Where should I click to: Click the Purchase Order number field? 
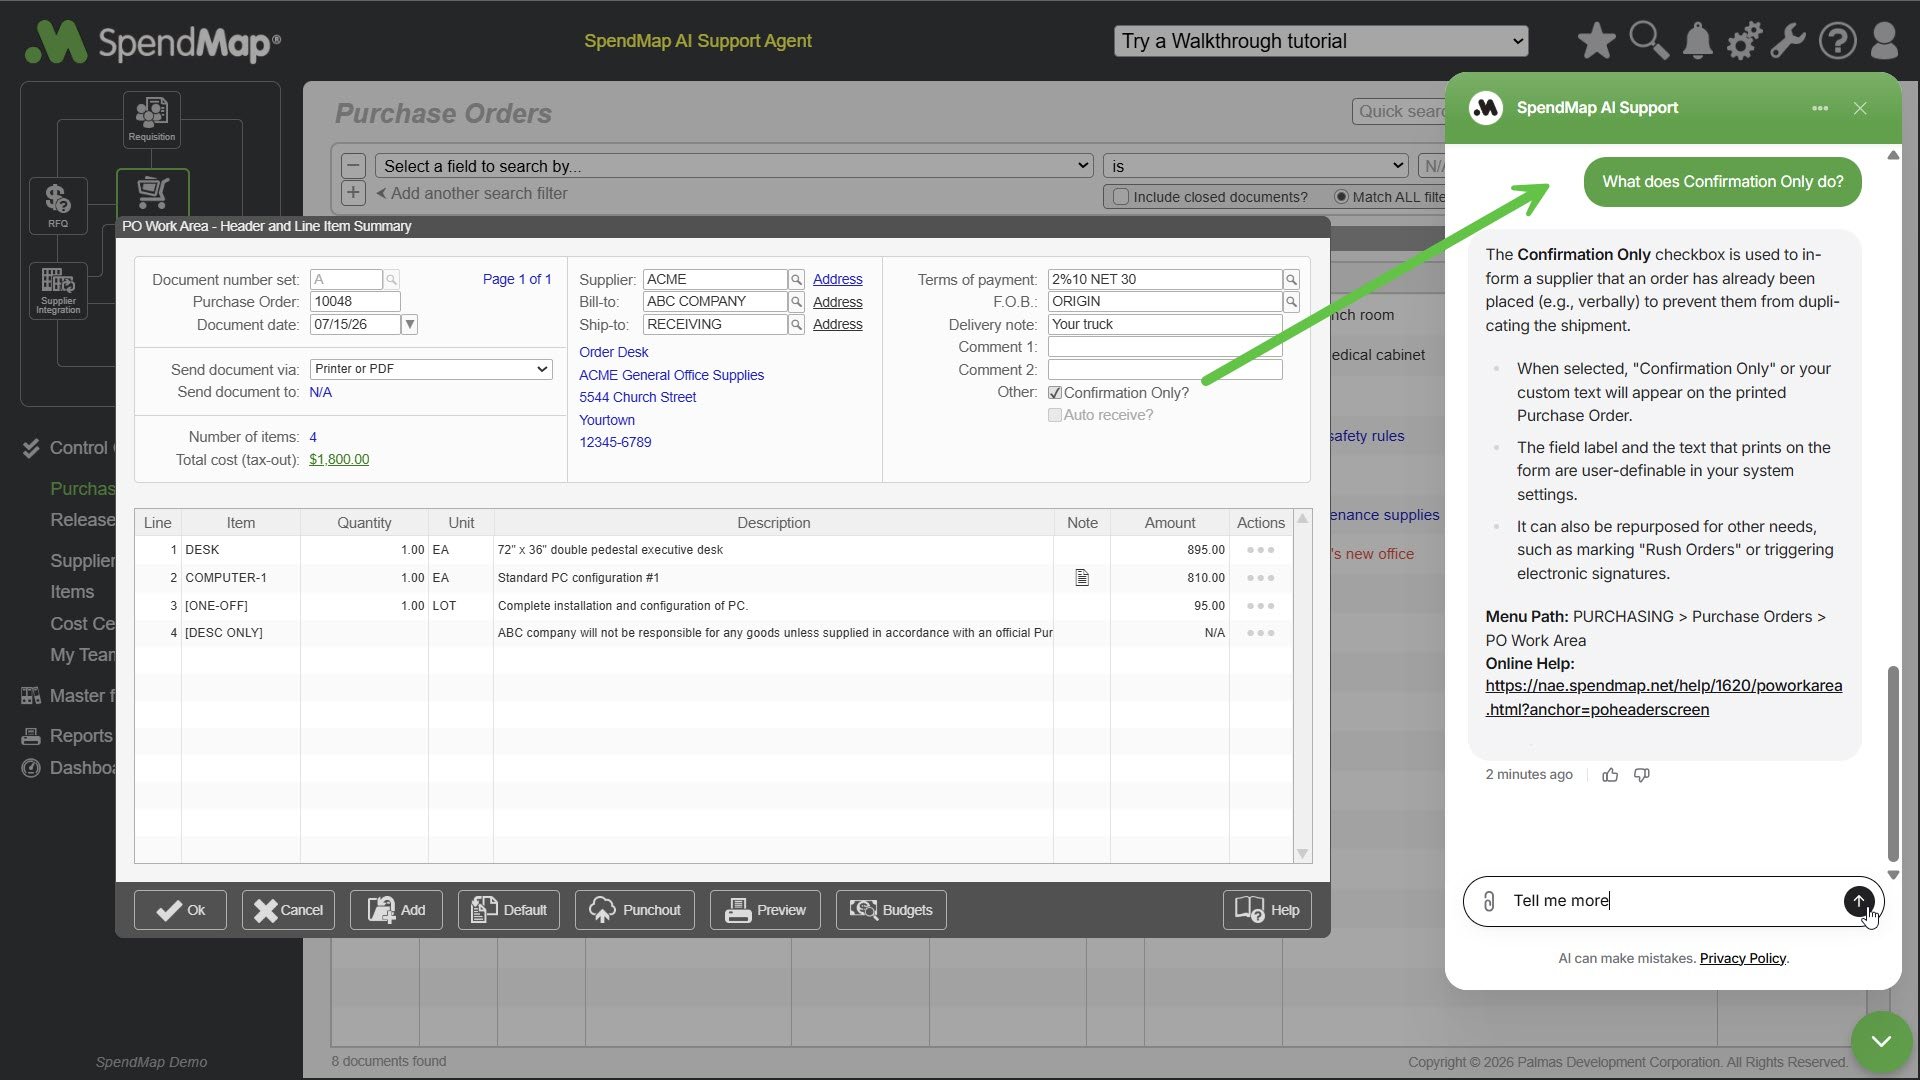(355, 302)
